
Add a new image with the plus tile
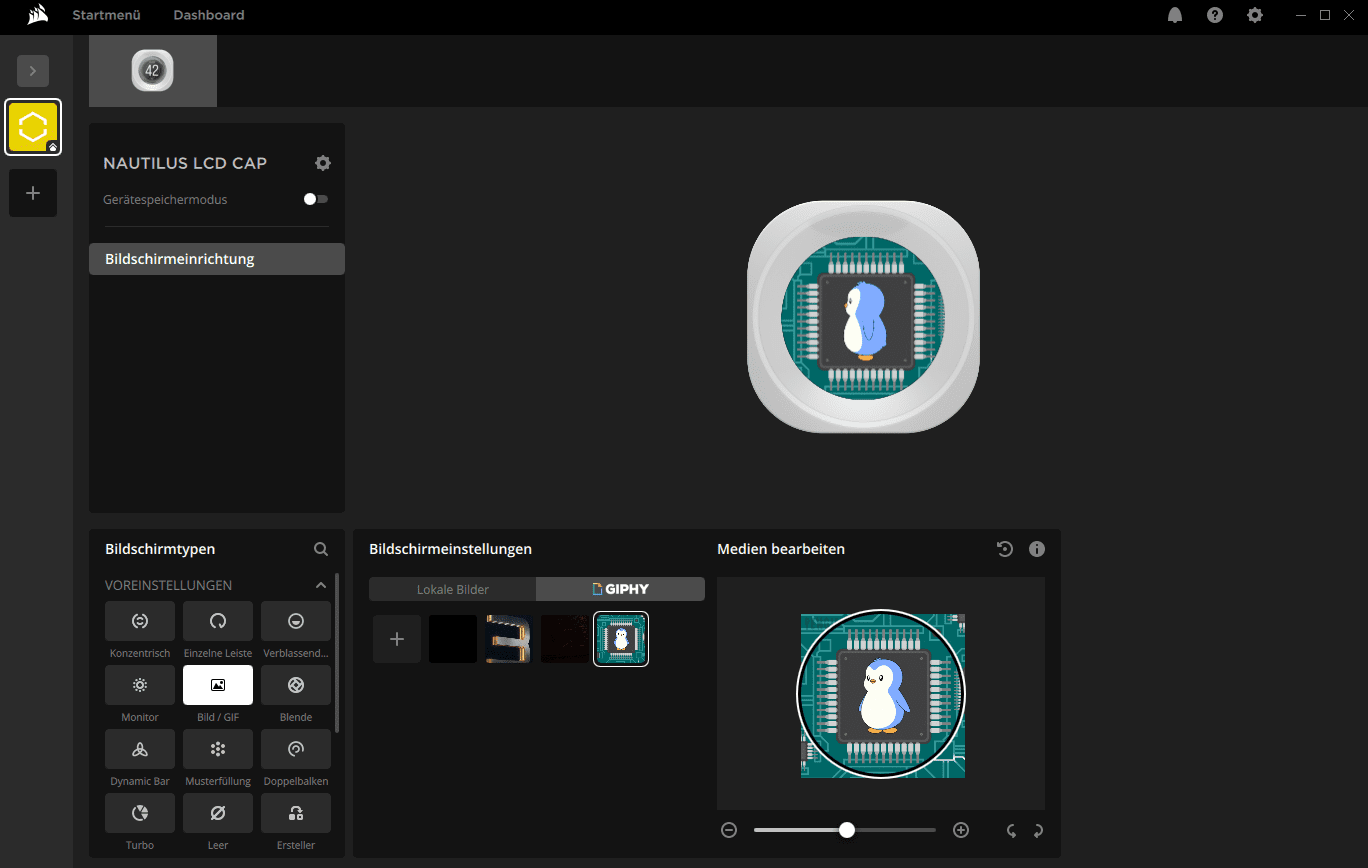(x=397, y=639)
